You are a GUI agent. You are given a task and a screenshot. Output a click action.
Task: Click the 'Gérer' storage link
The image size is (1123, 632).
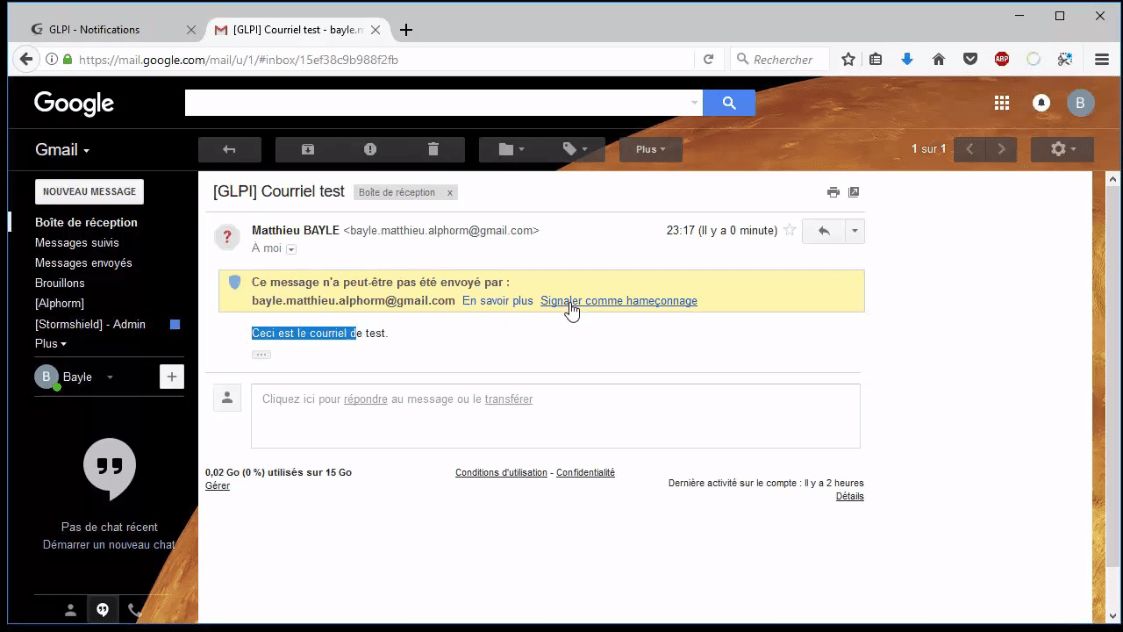point(217,486)
